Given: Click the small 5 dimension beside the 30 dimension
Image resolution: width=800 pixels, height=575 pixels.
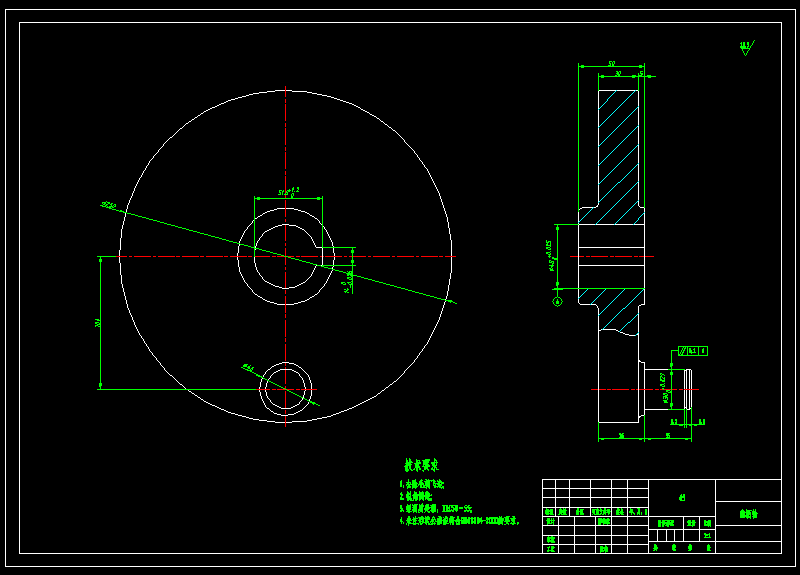Looking at the screenshot, I should [641, 73].
